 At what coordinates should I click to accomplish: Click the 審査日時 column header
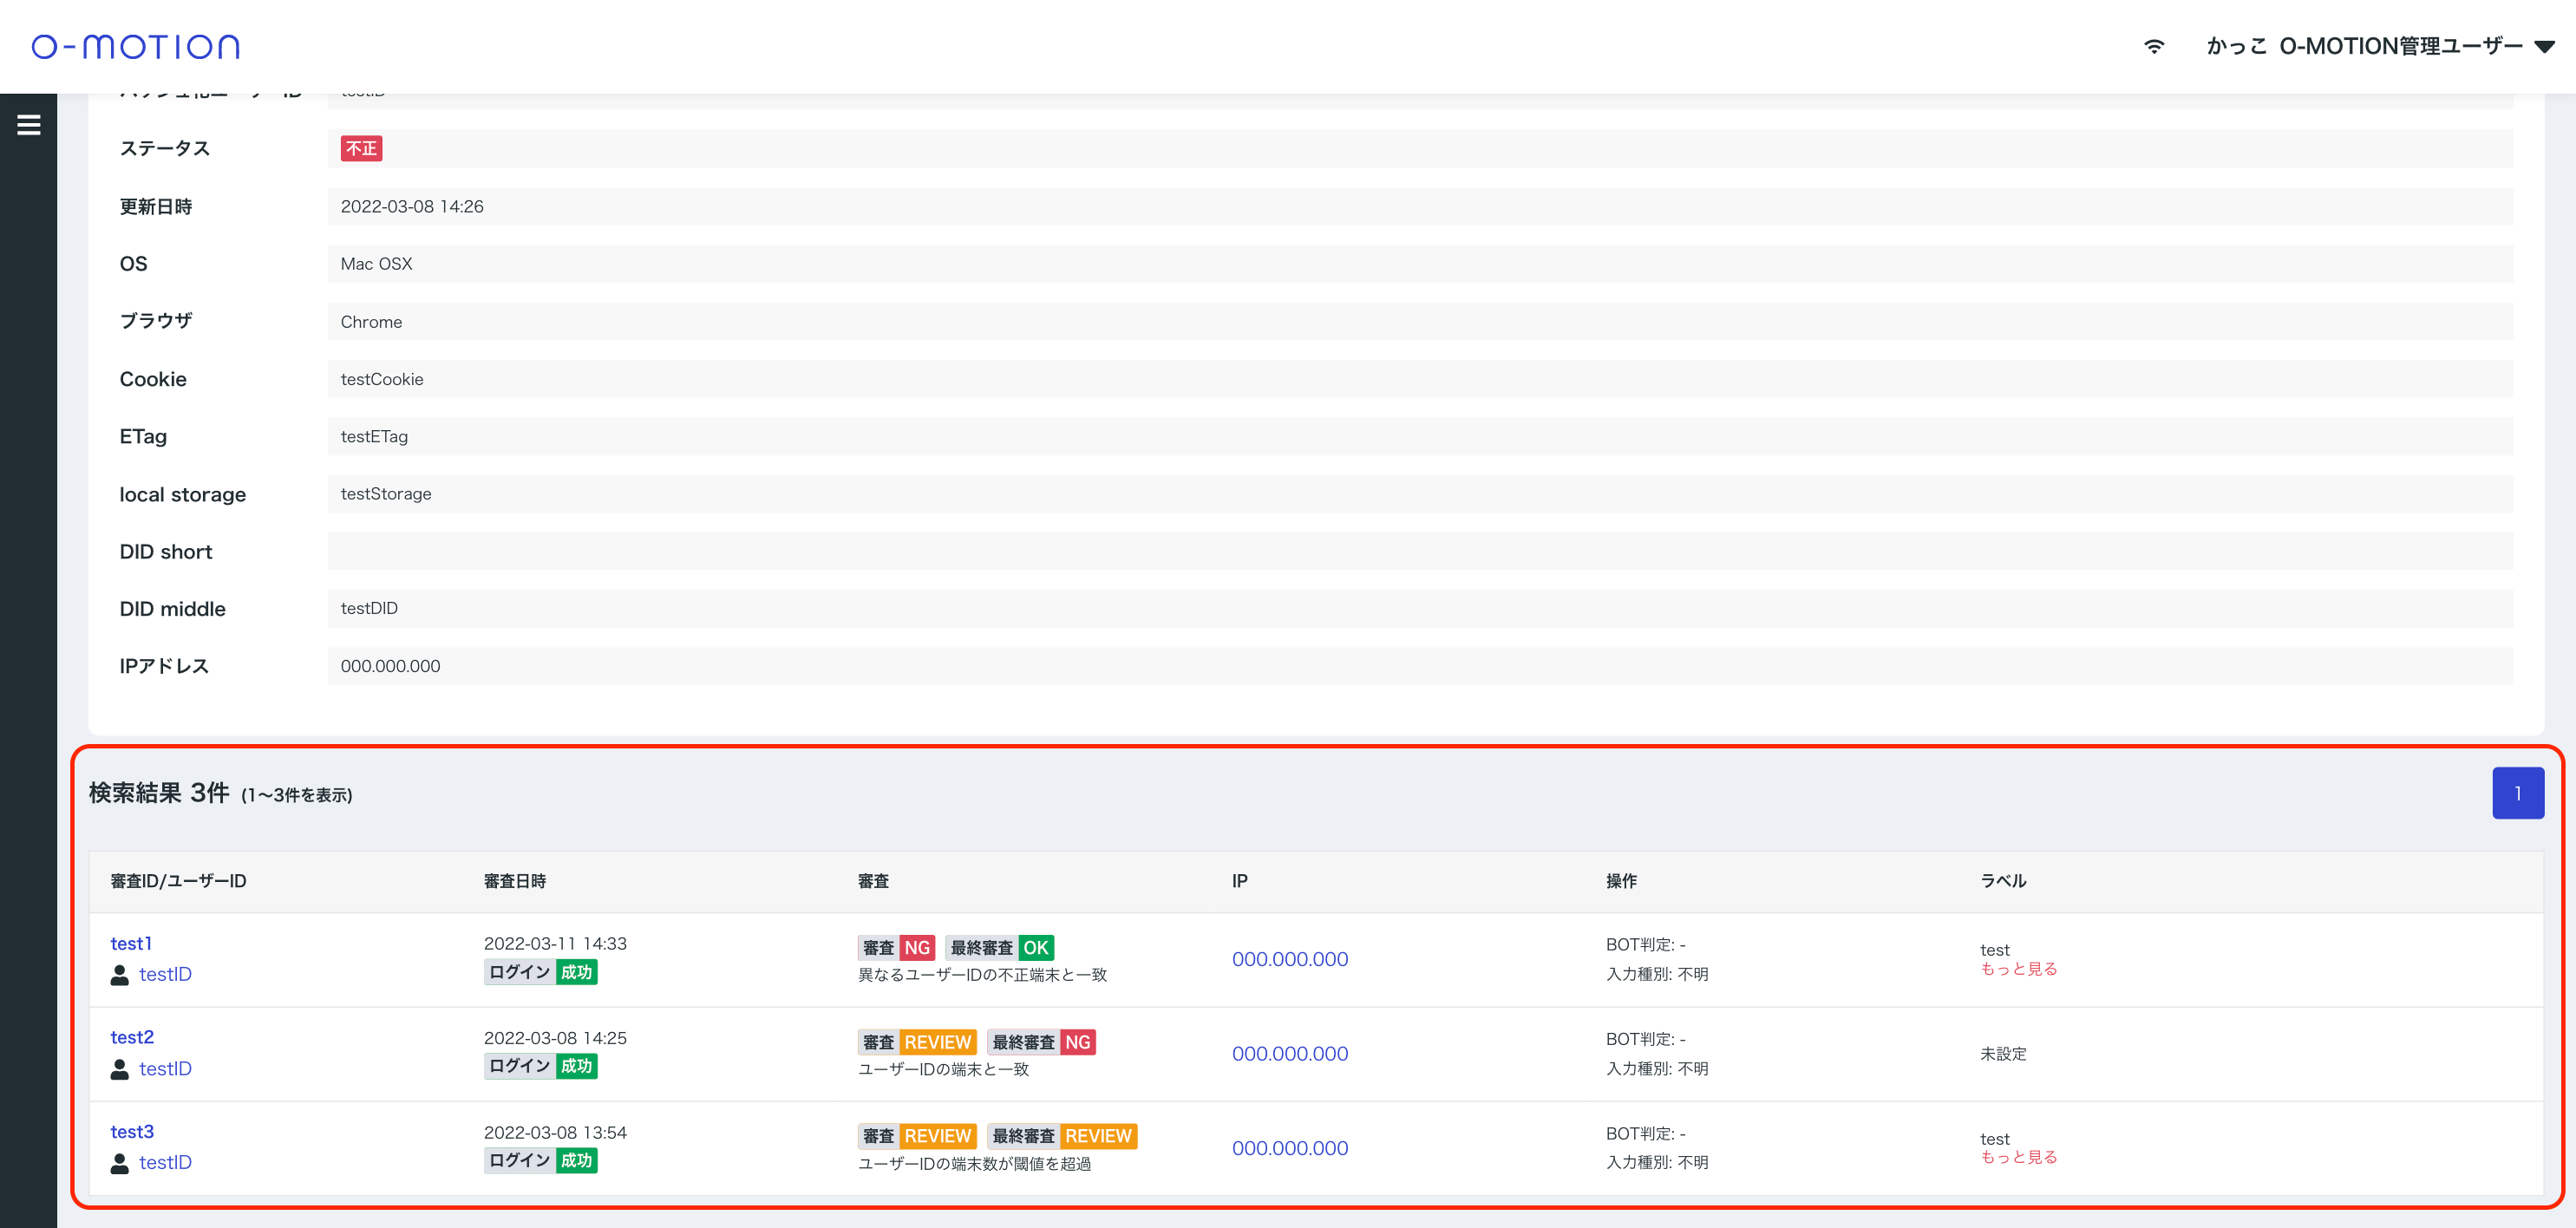(x=514, y=881)
